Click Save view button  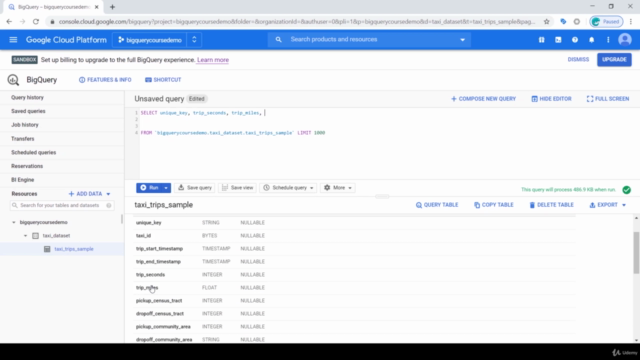pyautogui.click(x=238, y=188)
